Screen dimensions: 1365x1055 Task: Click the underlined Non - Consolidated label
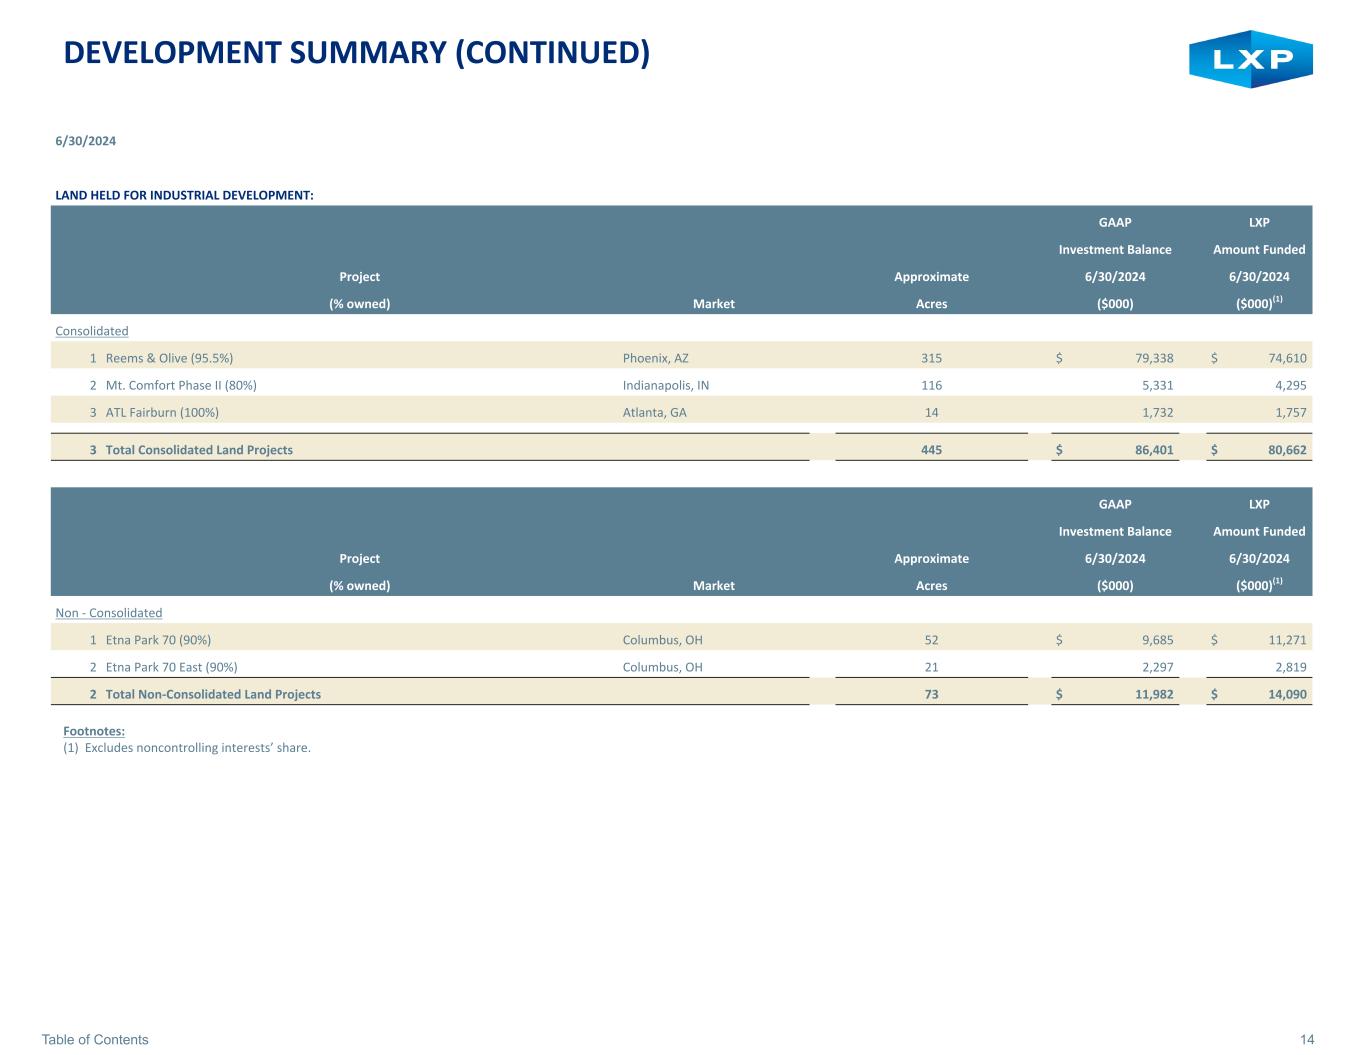pos(108,613)
